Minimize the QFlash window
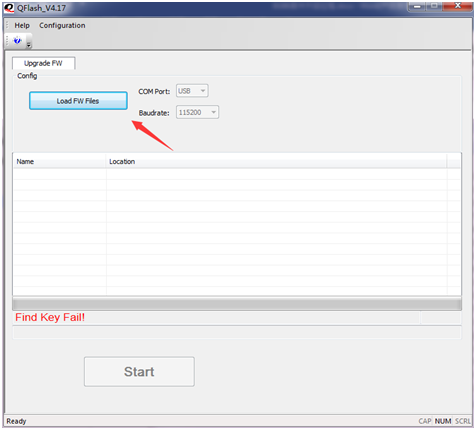The height and width of the screenshot is (430, 476). pos(417,6)
